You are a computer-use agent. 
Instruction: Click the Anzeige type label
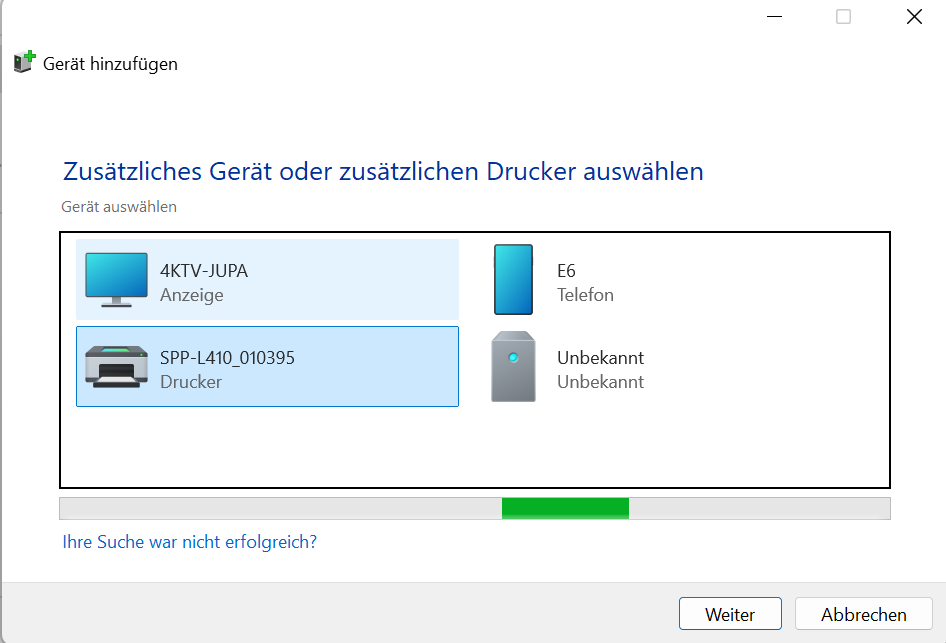click(x=192, y=295)
